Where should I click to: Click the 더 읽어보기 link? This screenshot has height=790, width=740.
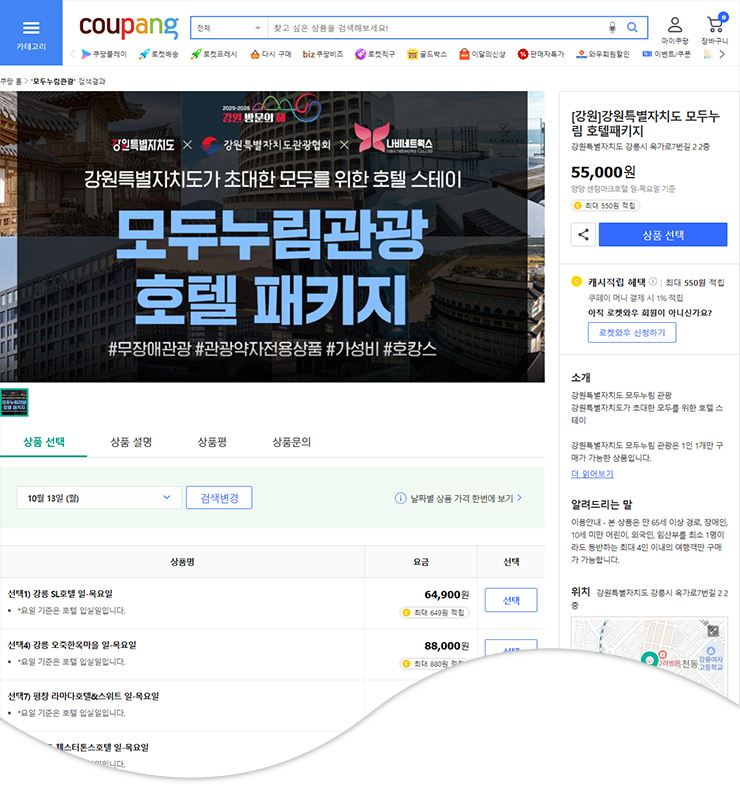click(x=592, y=473)
